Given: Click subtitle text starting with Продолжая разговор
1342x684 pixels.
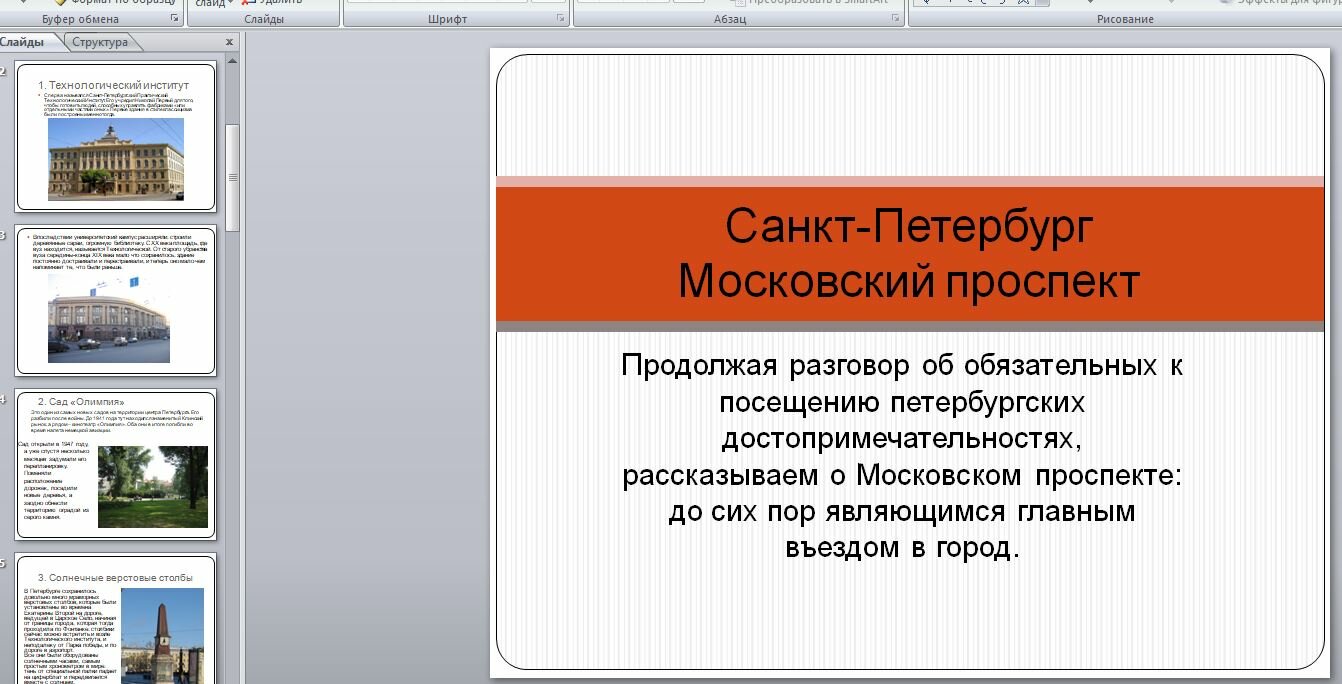Looking at the screenshot, I should [902, 456].
